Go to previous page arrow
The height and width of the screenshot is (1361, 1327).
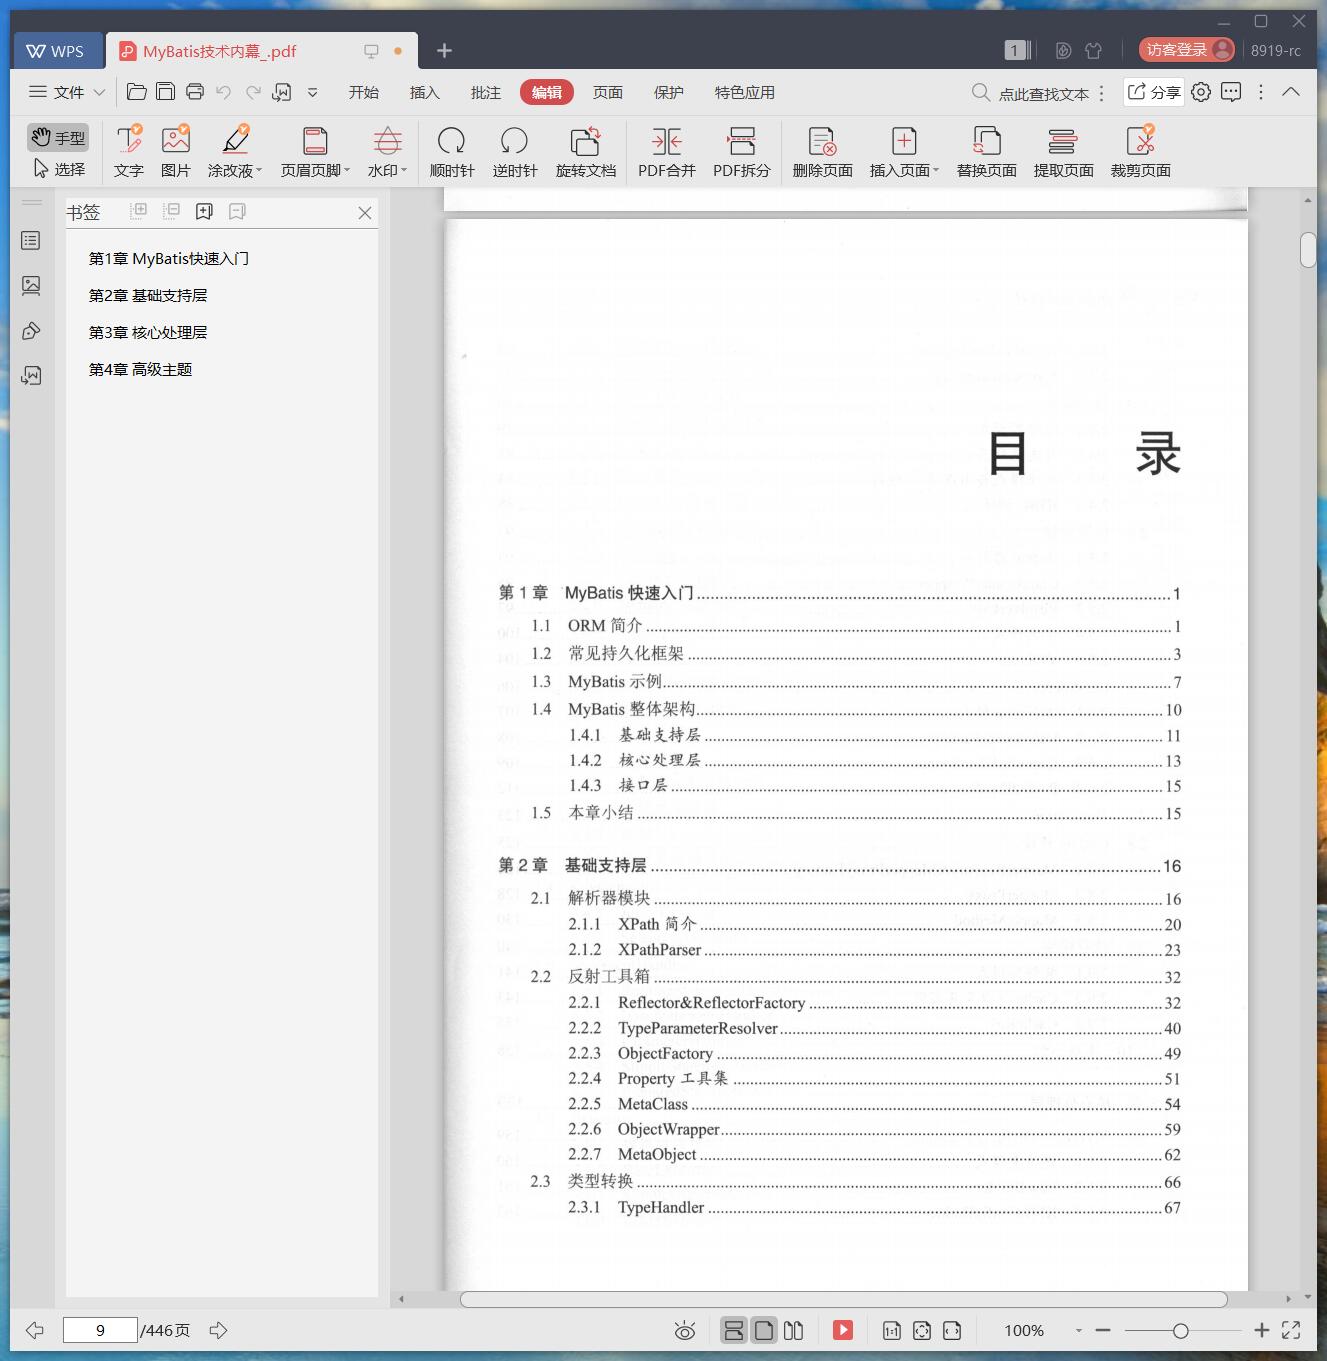(x=35, y=1330)
